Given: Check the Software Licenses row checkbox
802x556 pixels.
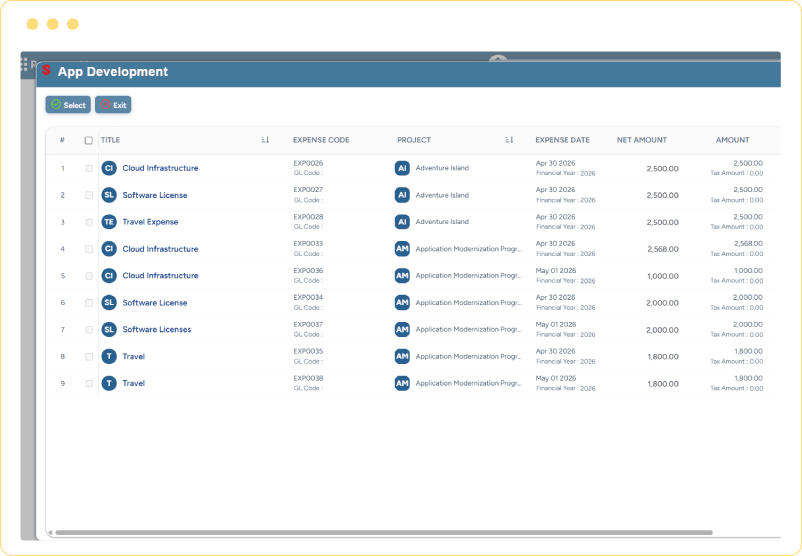Looking at the screenshot, I should (89, 329).
